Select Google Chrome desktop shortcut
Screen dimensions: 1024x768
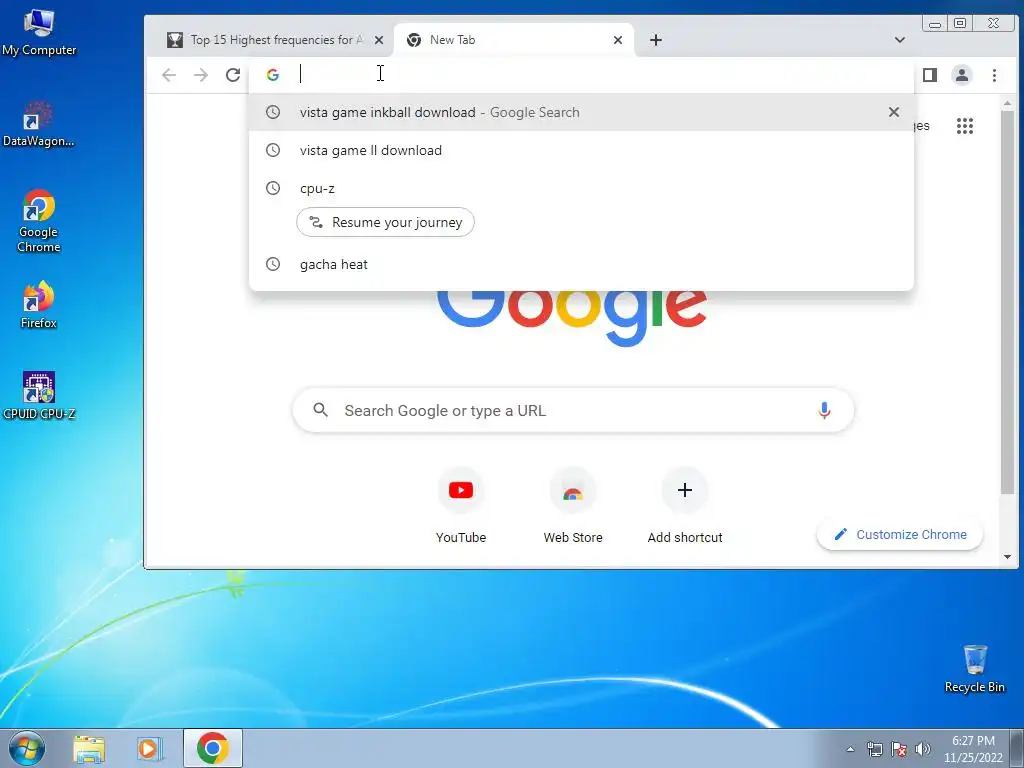39,221
